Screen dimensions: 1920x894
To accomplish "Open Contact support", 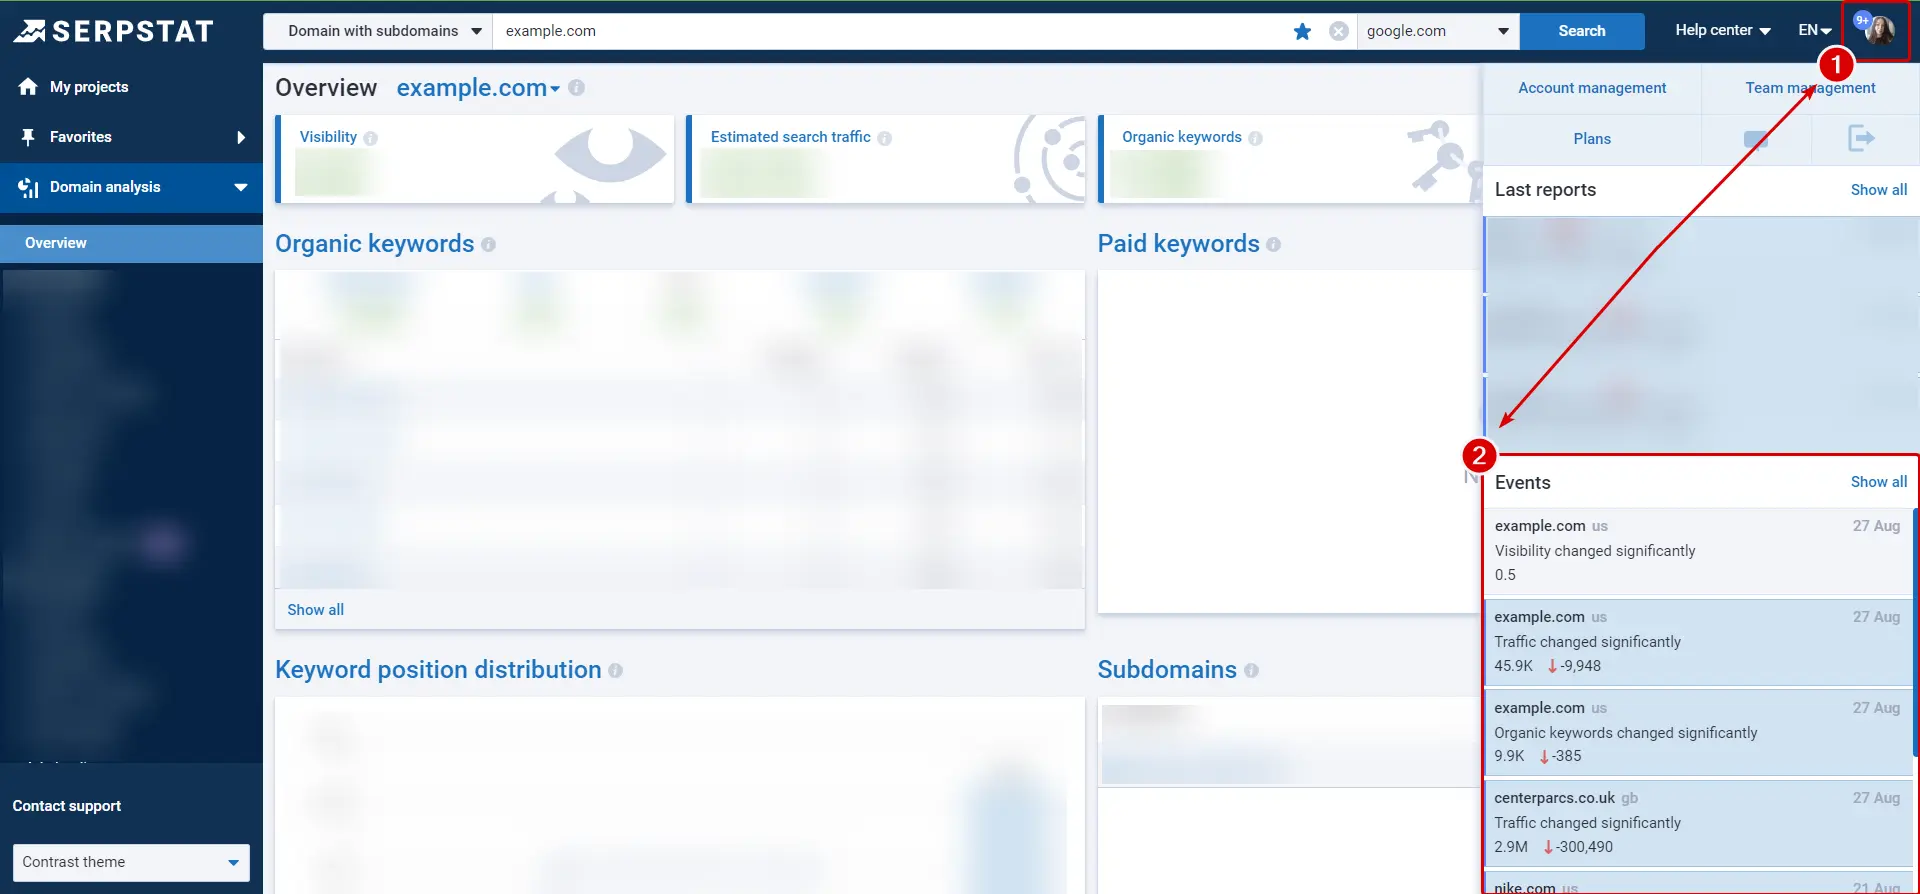I will tap(67, 806).
